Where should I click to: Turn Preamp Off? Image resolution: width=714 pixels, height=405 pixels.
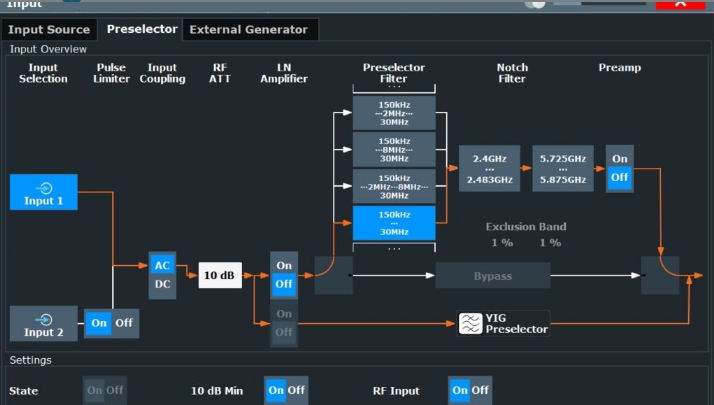[619, 177]
